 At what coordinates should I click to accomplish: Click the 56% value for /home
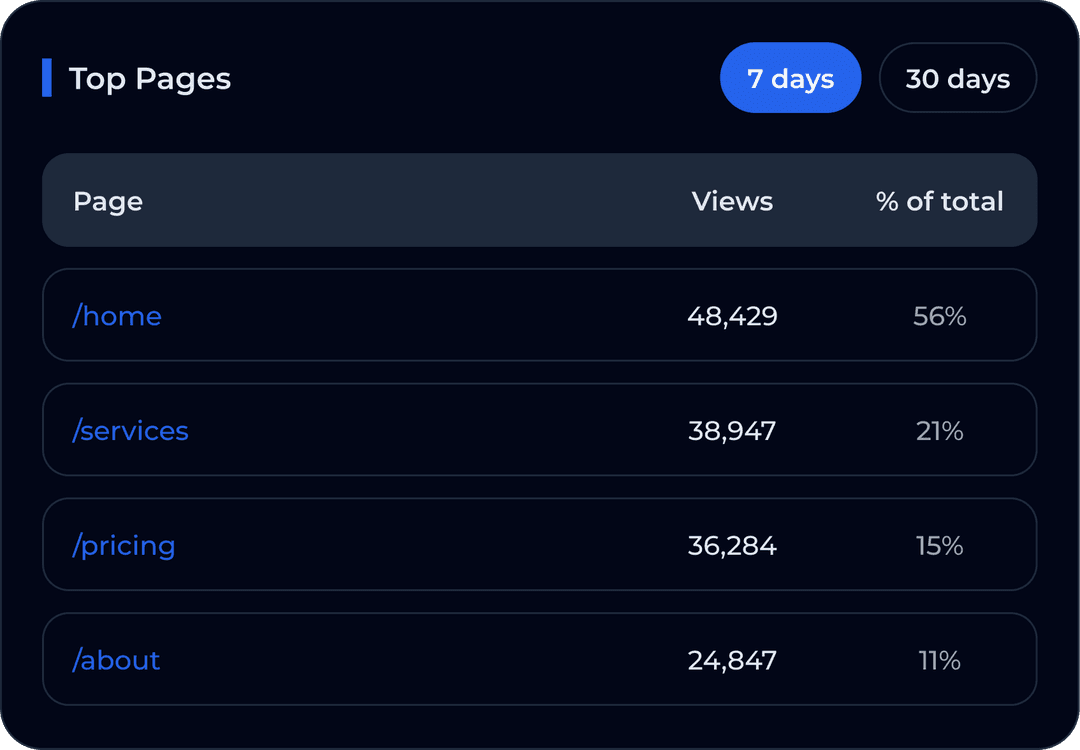click(940, 316)
